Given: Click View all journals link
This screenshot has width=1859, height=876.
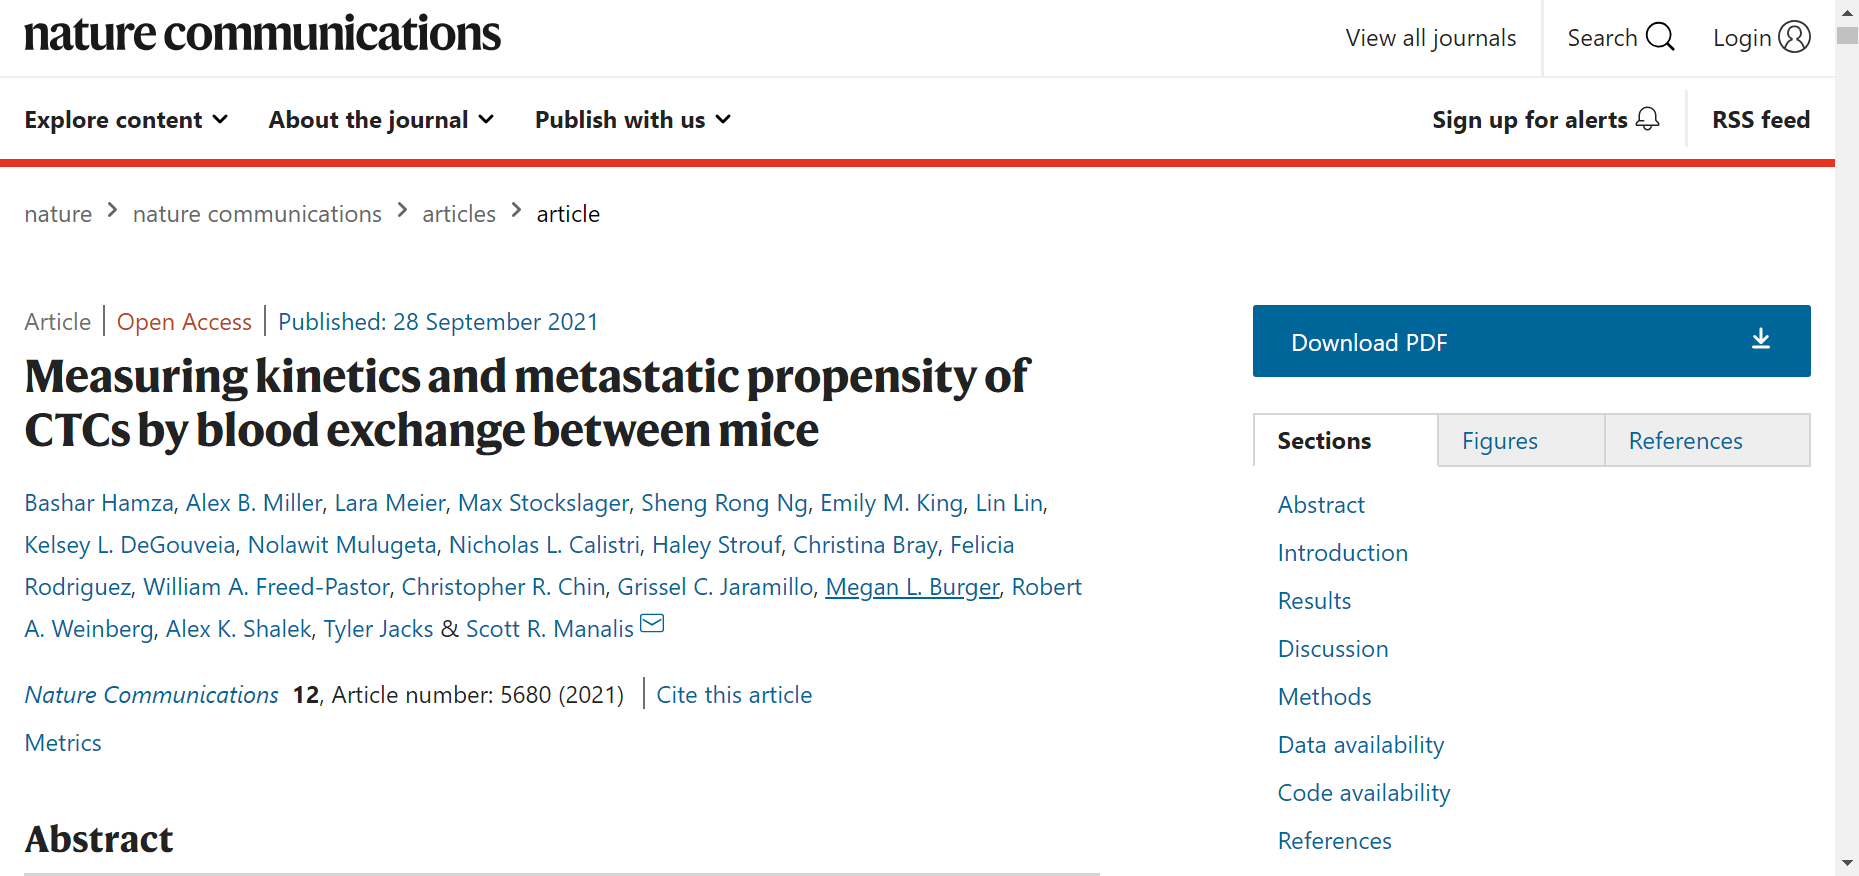Looking at the screenshot, I should [1430, 38].
